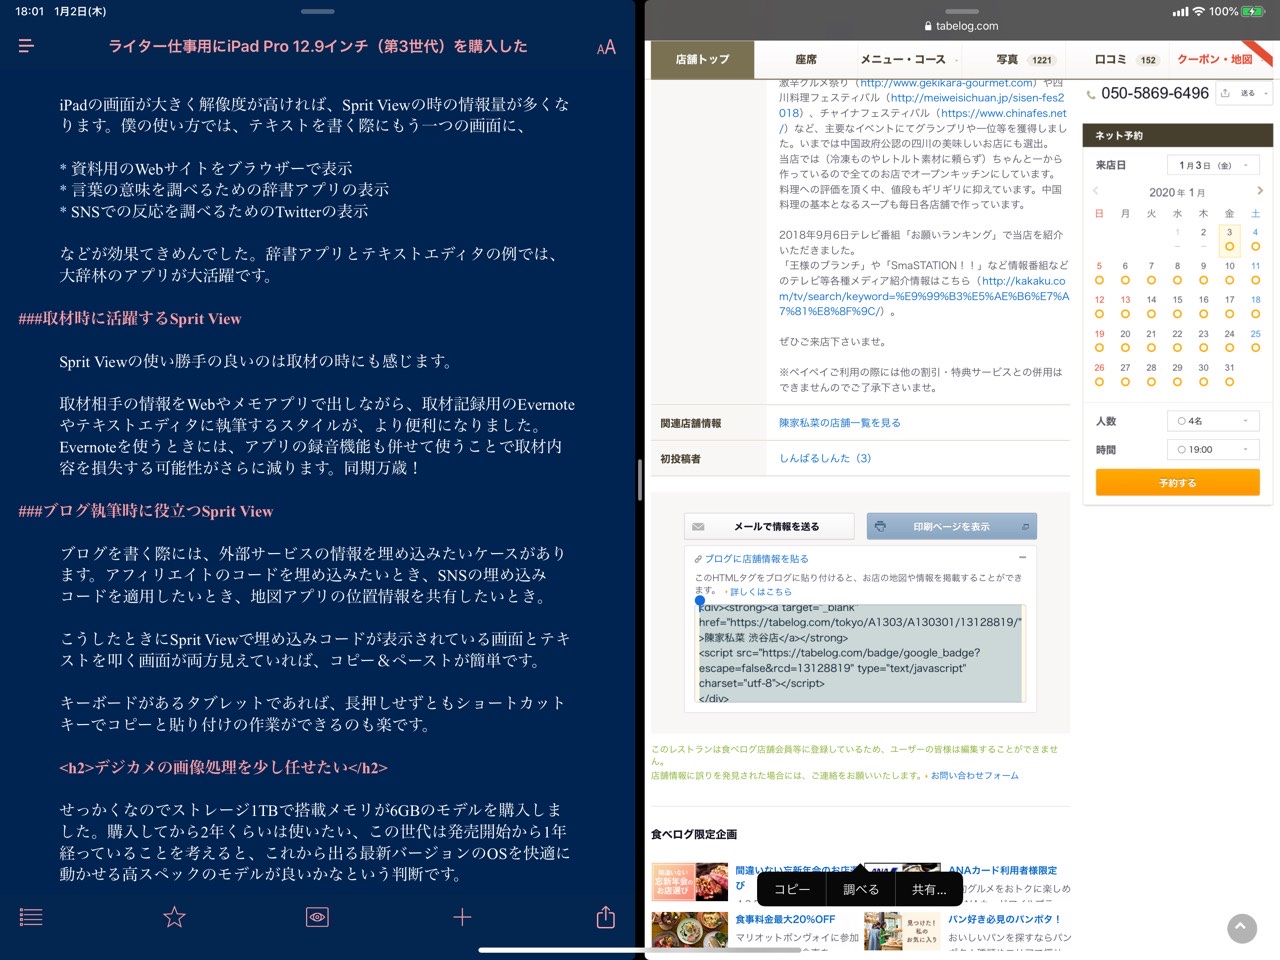Screen dimensions: 1280x960
Task: Open the 口コミ 152 tab
Action: pyautogui.click(x=1125, y=60)
